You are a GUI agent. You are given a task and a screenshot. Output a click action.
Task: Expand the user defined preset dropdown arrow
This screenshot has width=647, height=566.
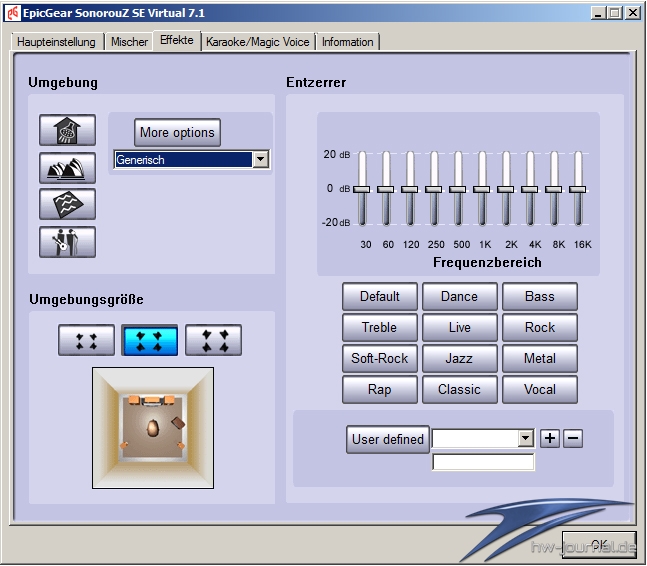pos(525,438)
